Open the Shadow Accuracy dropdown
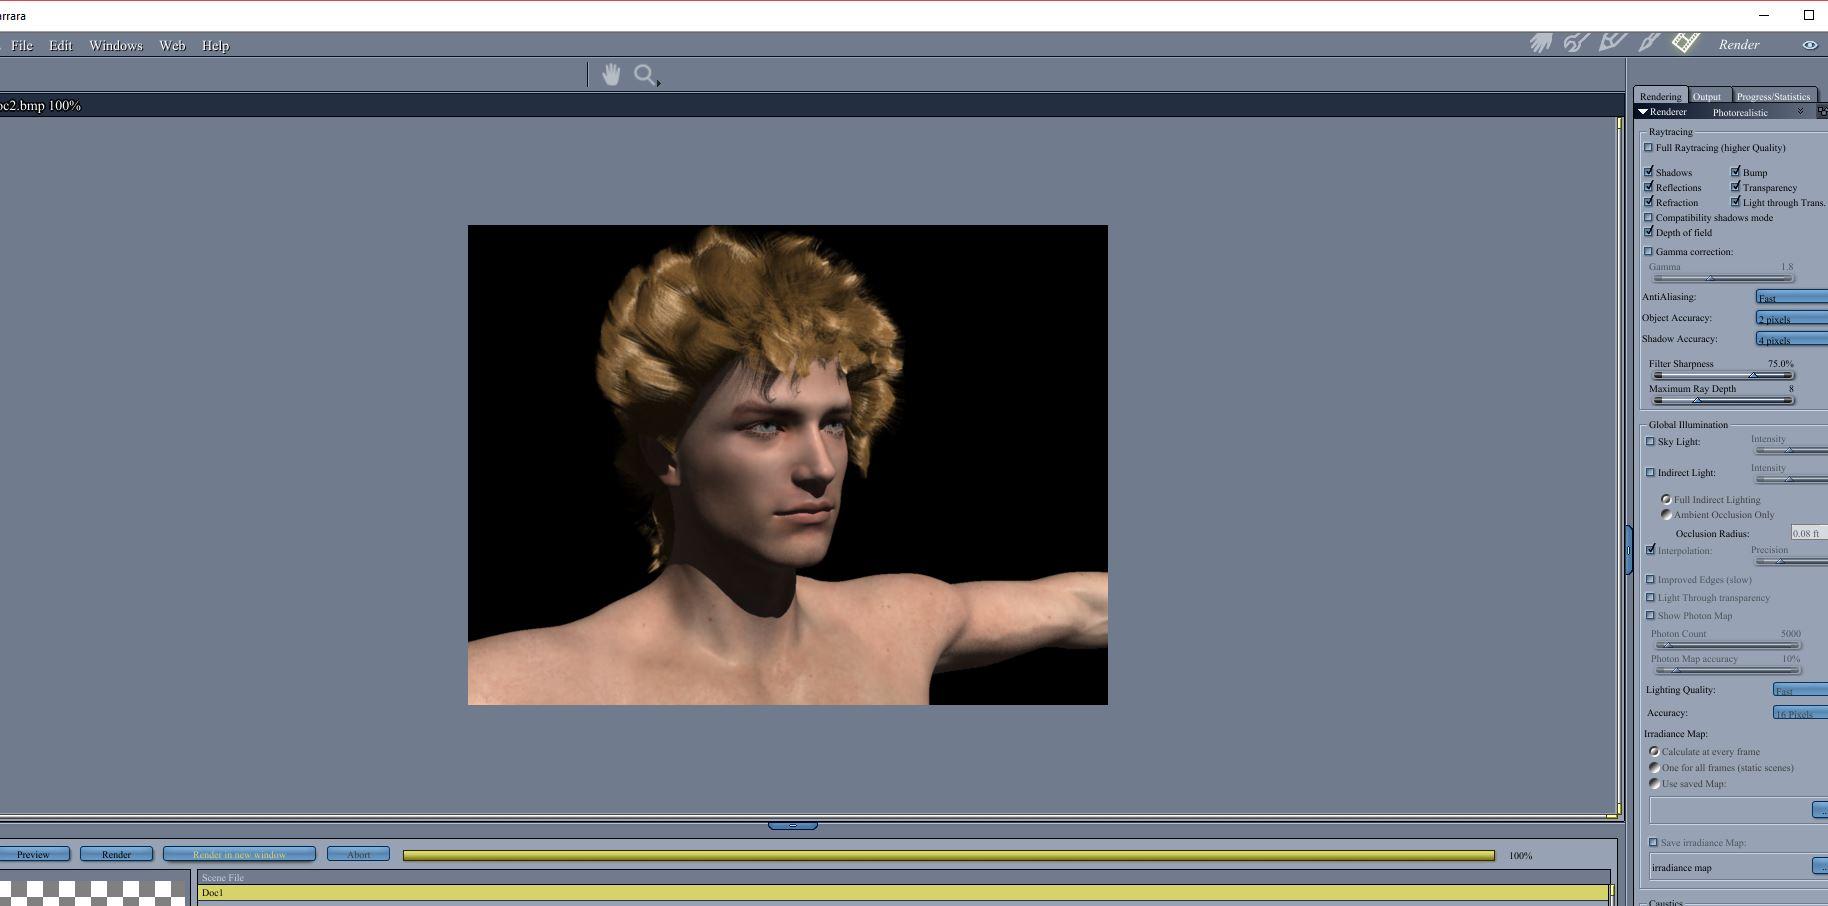The width and height of the screenshot is (1828, 906). pyautogui.click(x=1792, y=339)
